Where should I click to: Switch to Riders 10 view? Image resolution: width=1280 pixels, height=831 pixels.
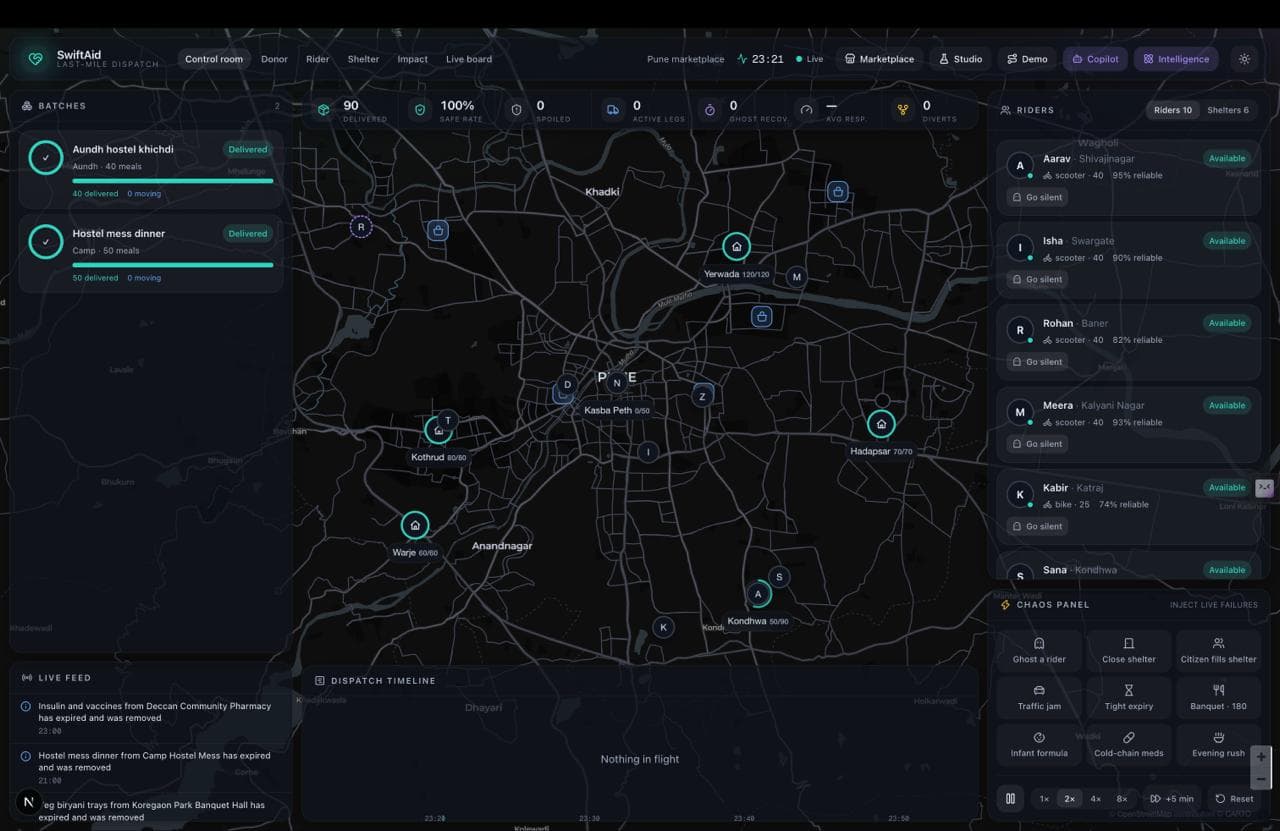point(1173,110)
